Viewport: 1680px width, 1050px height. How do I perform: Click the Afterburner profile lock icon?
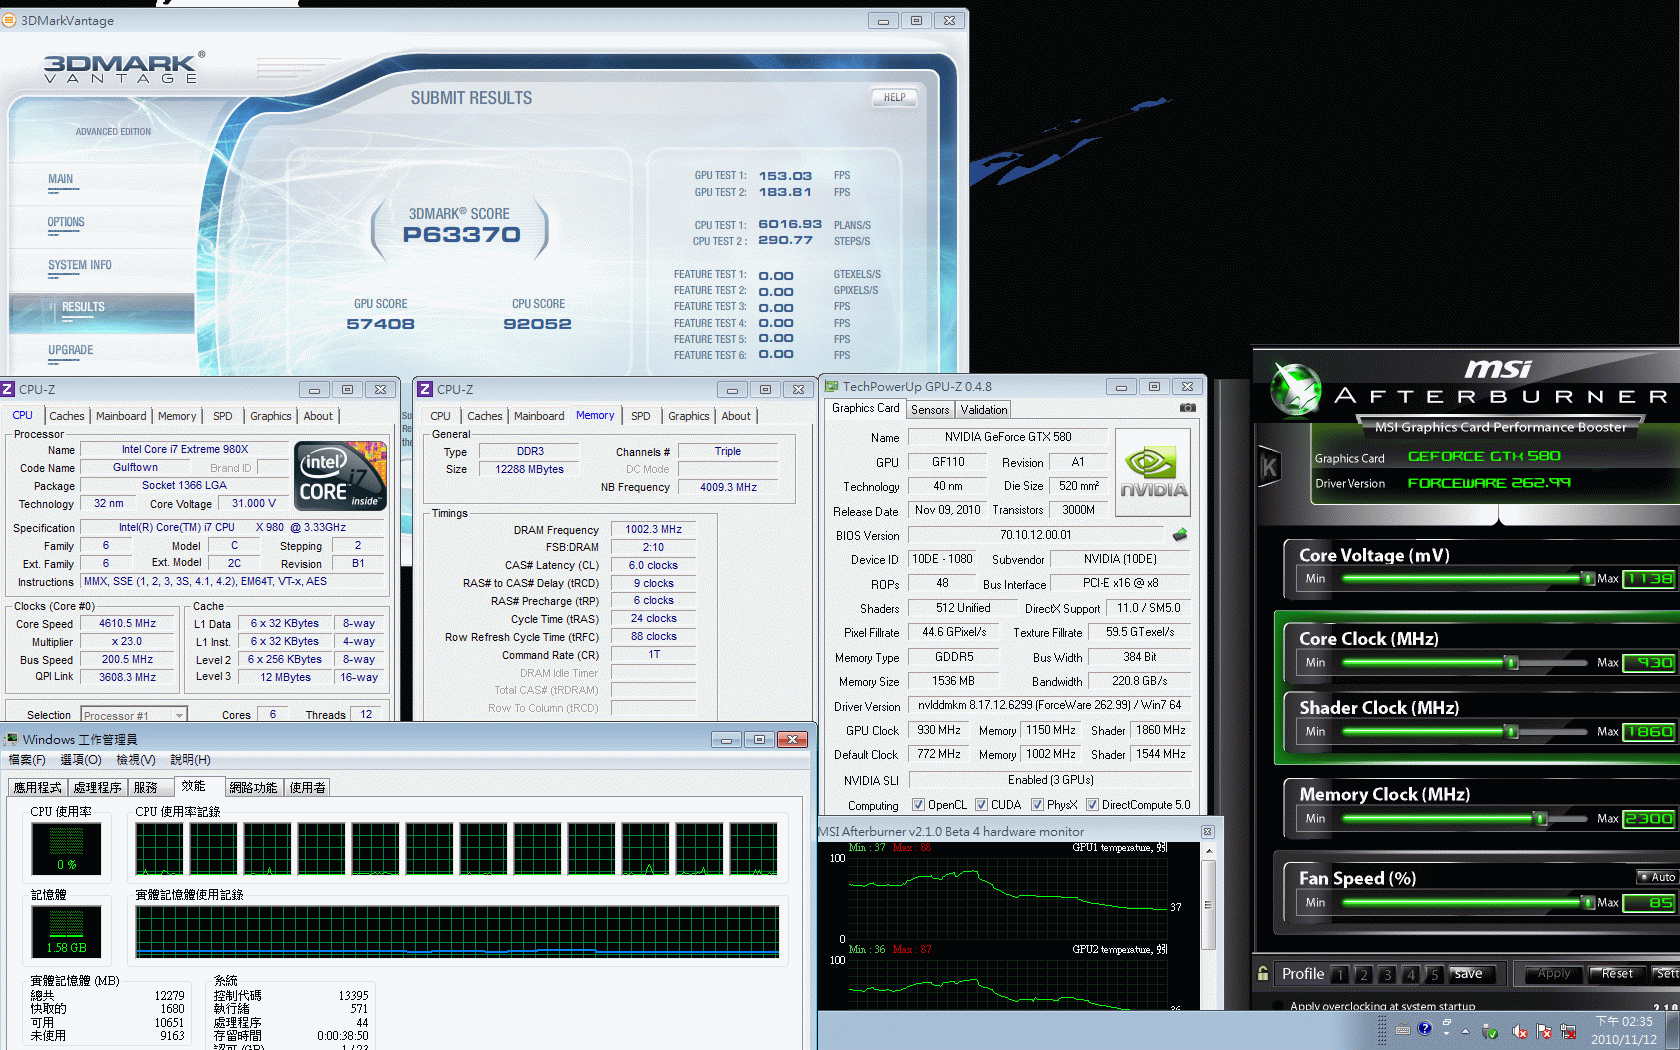pos(1264,973)
